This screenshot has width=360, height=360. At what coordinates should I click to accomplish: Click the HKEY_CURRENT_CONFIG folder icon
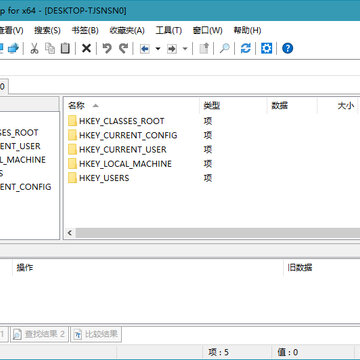[72, 135]
